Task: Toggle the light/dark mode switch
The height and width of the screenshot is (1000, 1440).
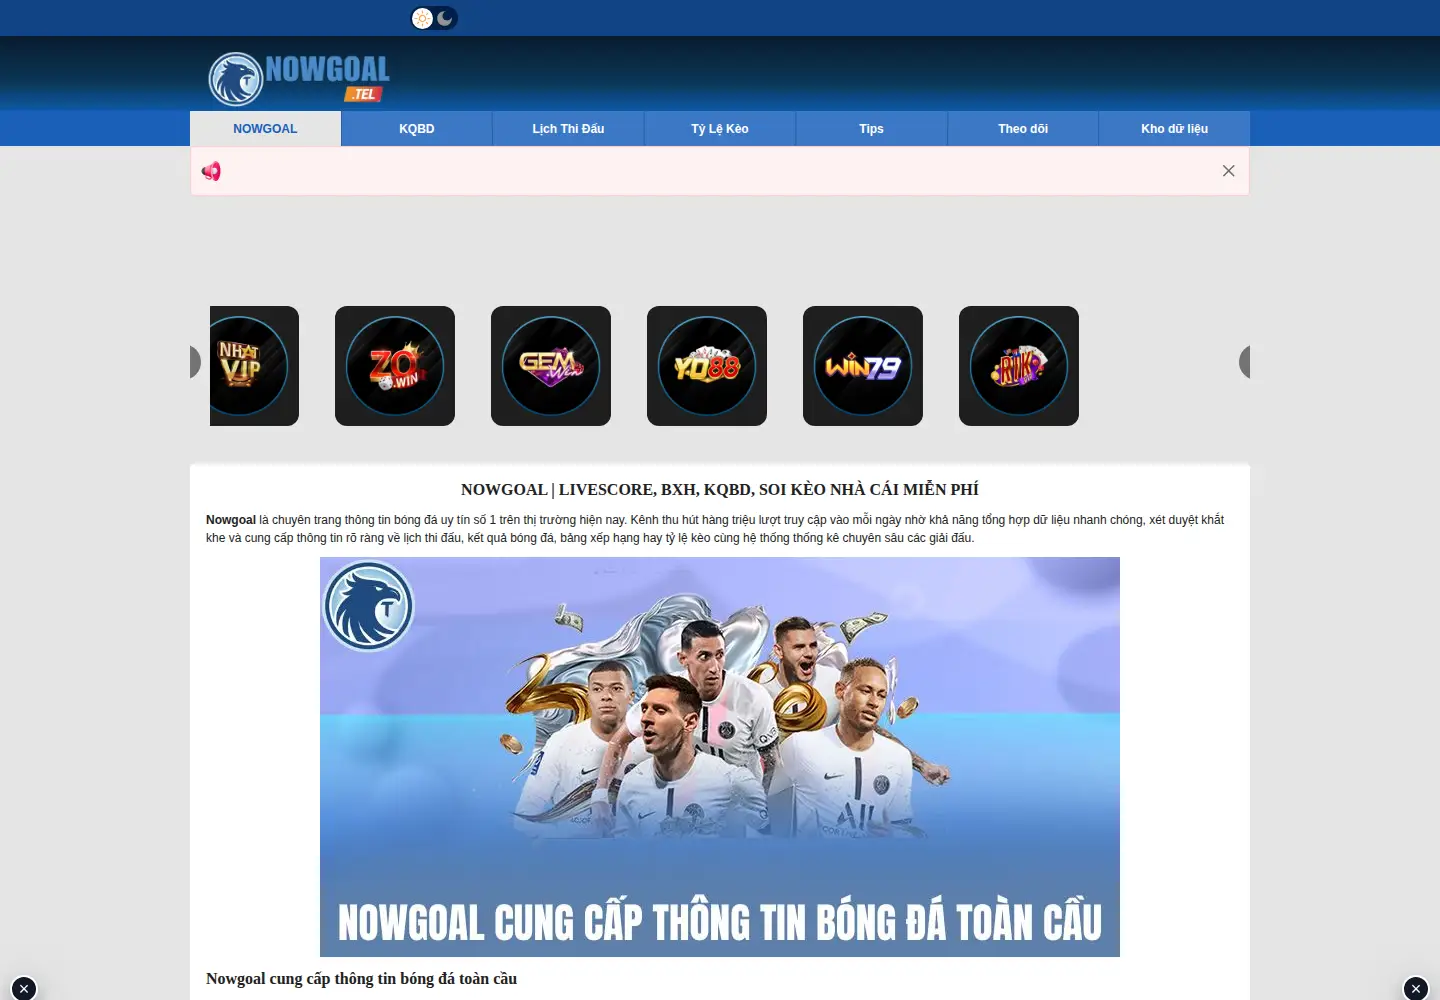Action: 434,18
